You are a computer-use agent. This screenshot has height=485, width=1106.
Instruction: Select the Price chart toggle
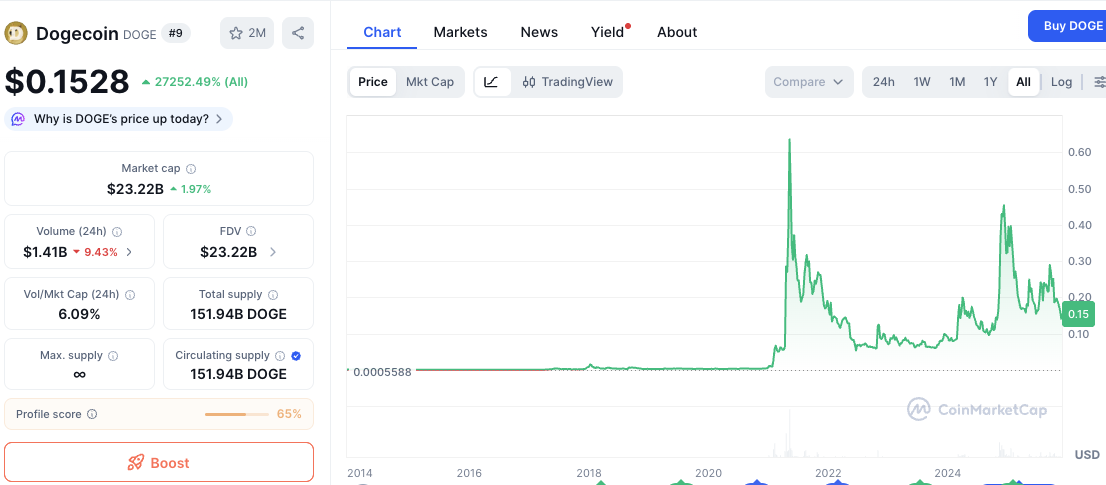click(372, 82)
